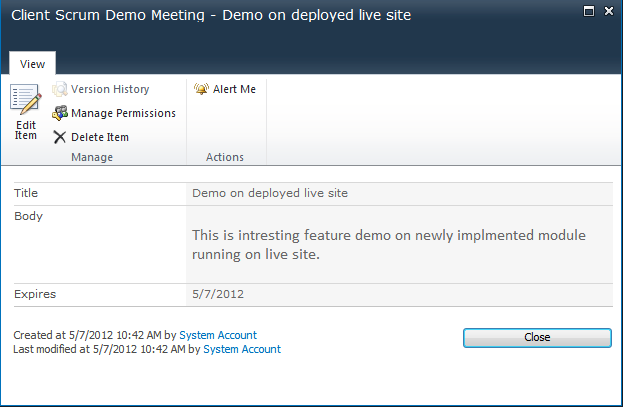Image resolution: width=623 pixels, height=407 pixels.
Task: Click the Expires date 5/7/2012
Action: tap(217, 294)
